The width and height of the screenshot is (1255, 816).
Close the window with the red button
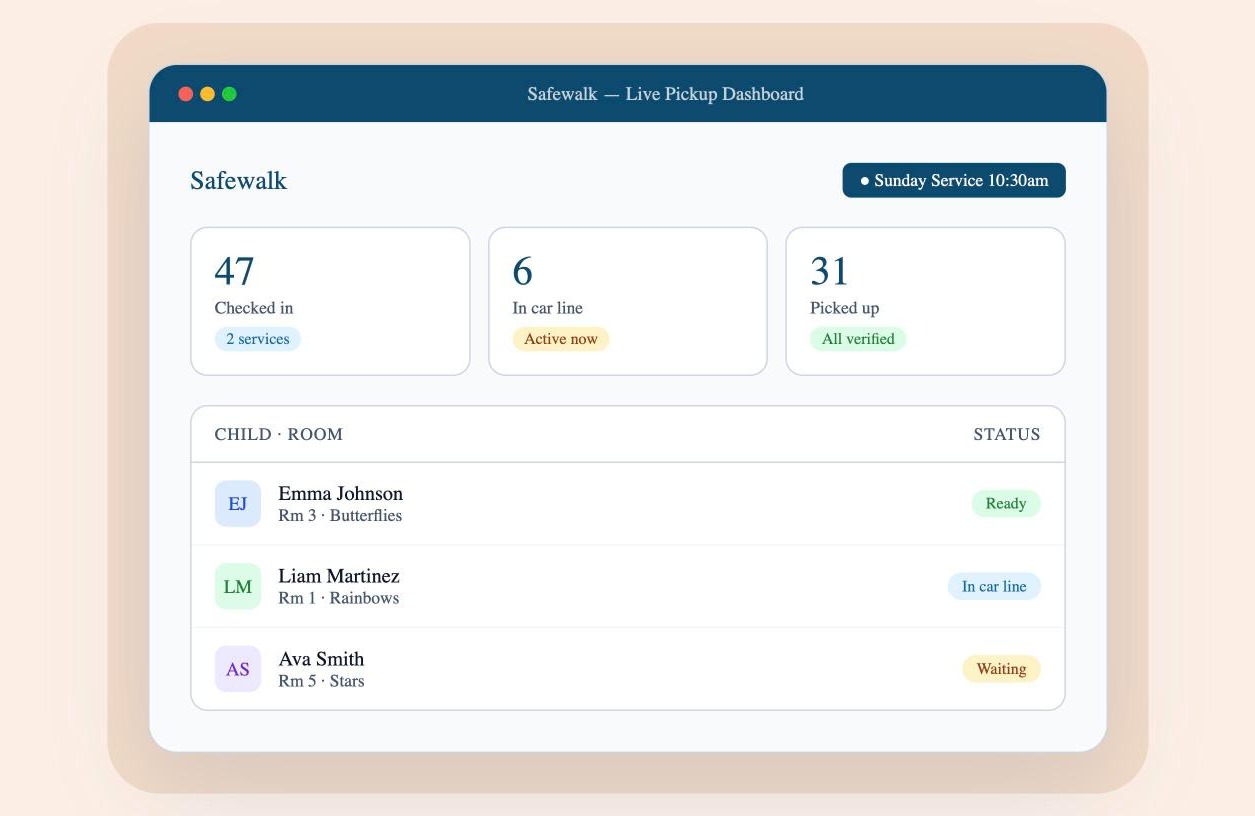coord(186,94)
